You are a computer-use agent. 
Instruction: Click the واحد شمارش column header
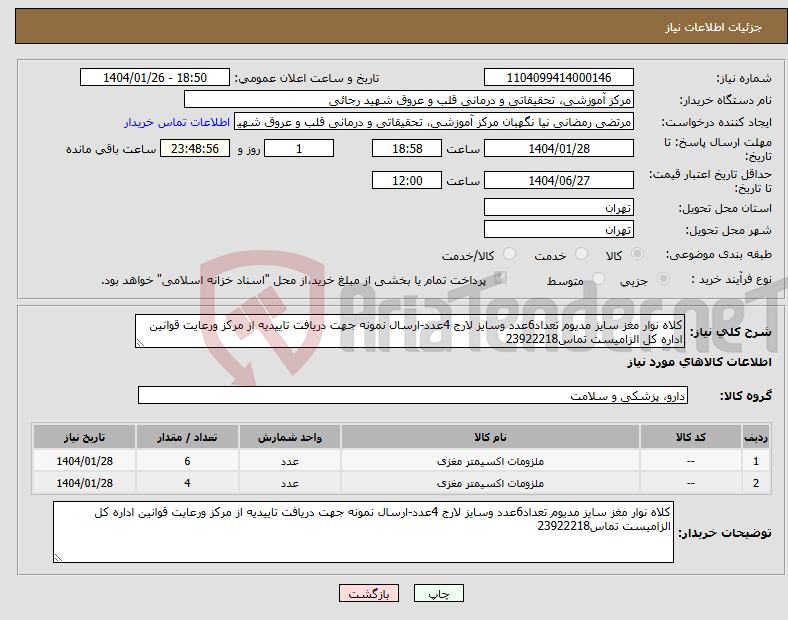coord(290,437)
